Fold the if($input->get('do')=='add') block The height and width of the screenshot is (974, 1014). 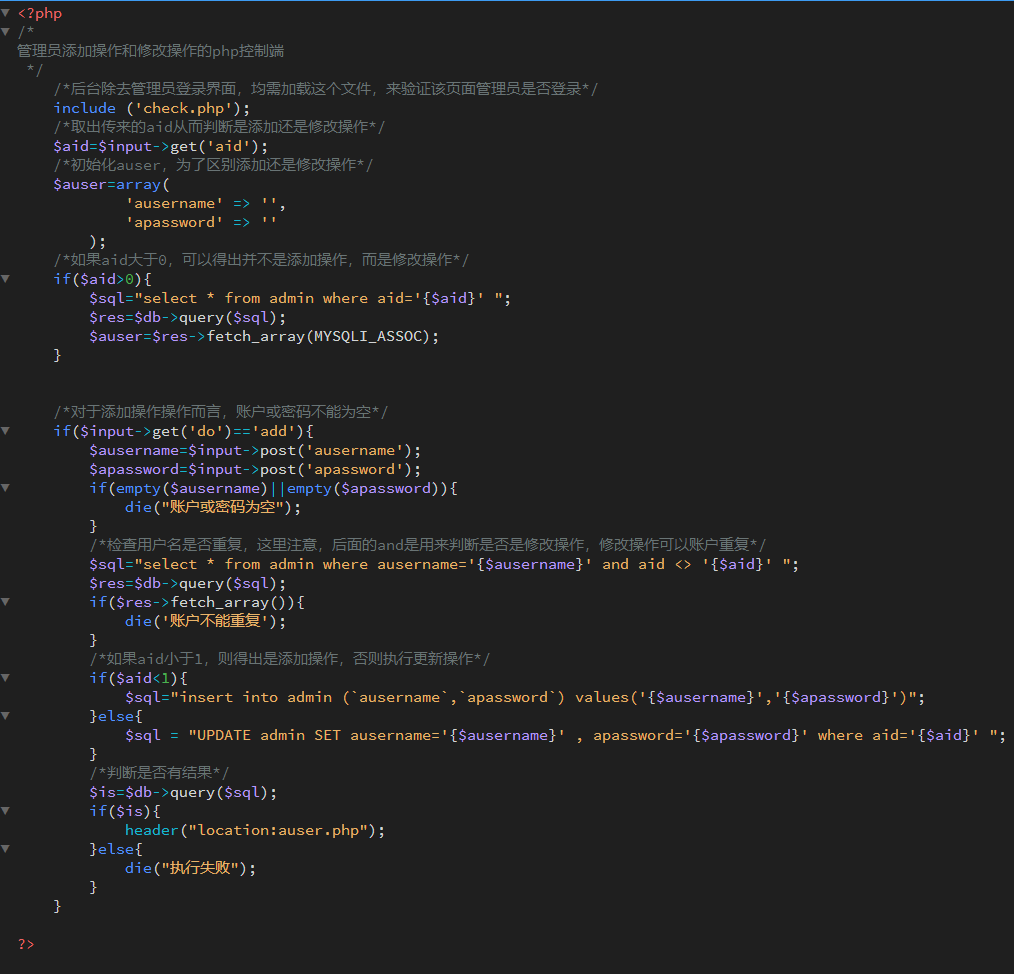click(x=5, y=431)
